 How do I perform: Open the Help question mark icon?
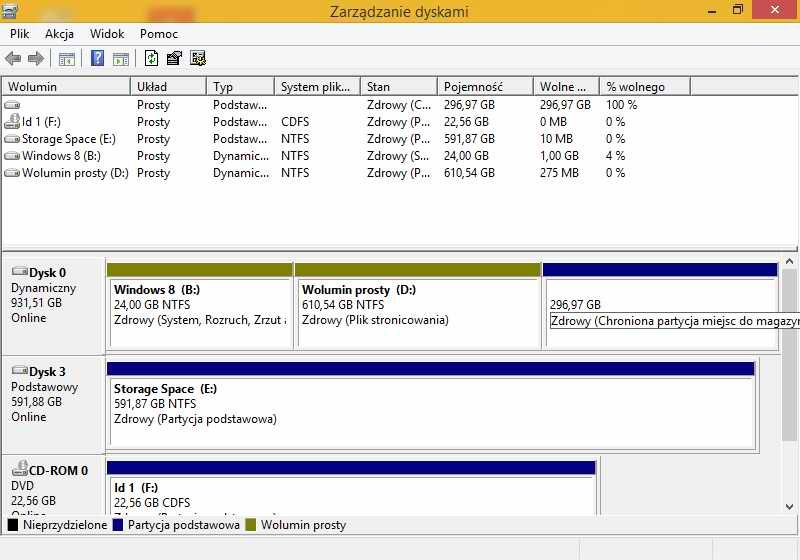[97, 58]
